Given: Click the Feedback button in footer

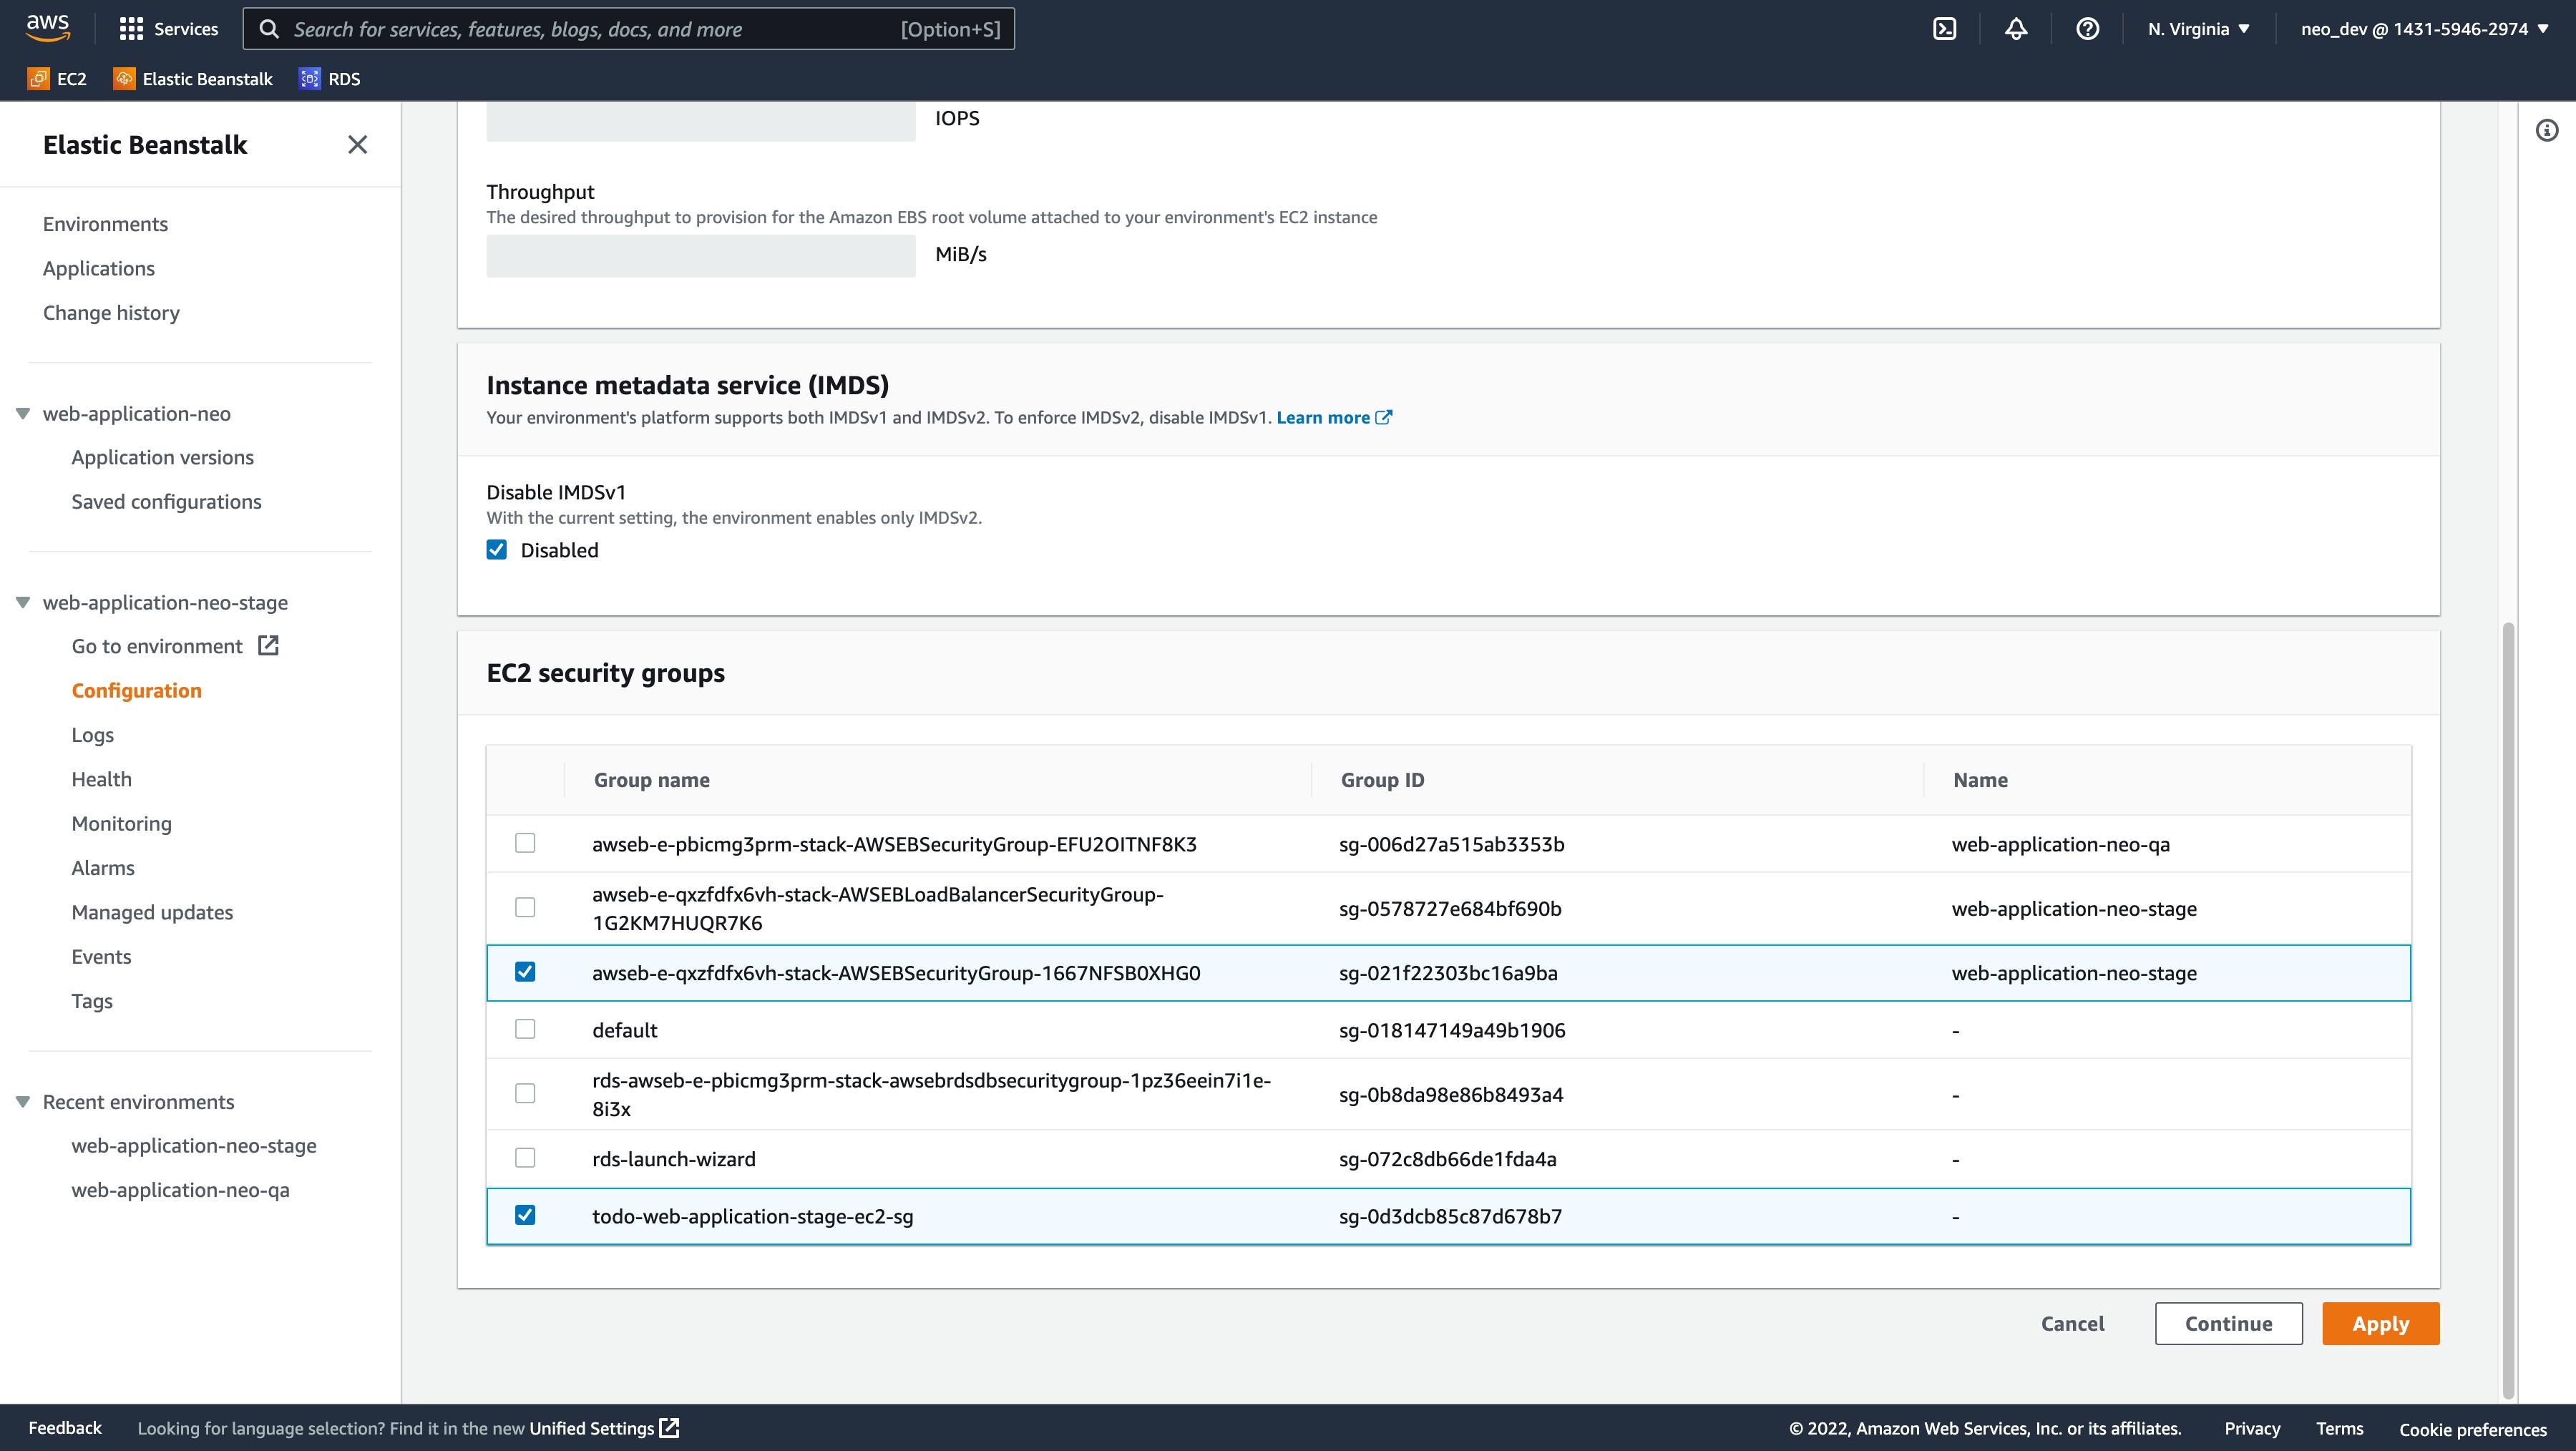Looking at the screenshot, I should (65, 1428).
